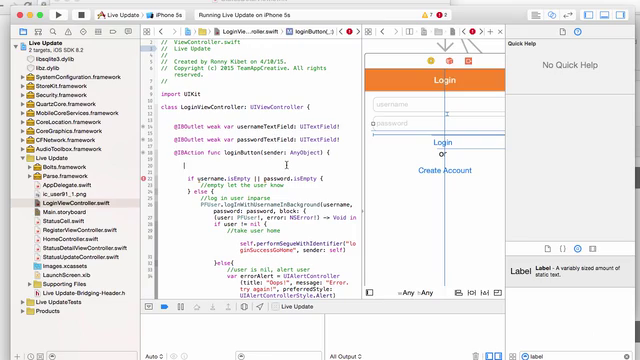Select the Create Account button in storyboard
This screenshot has width=640, height=360.
[x=445, y=171]
